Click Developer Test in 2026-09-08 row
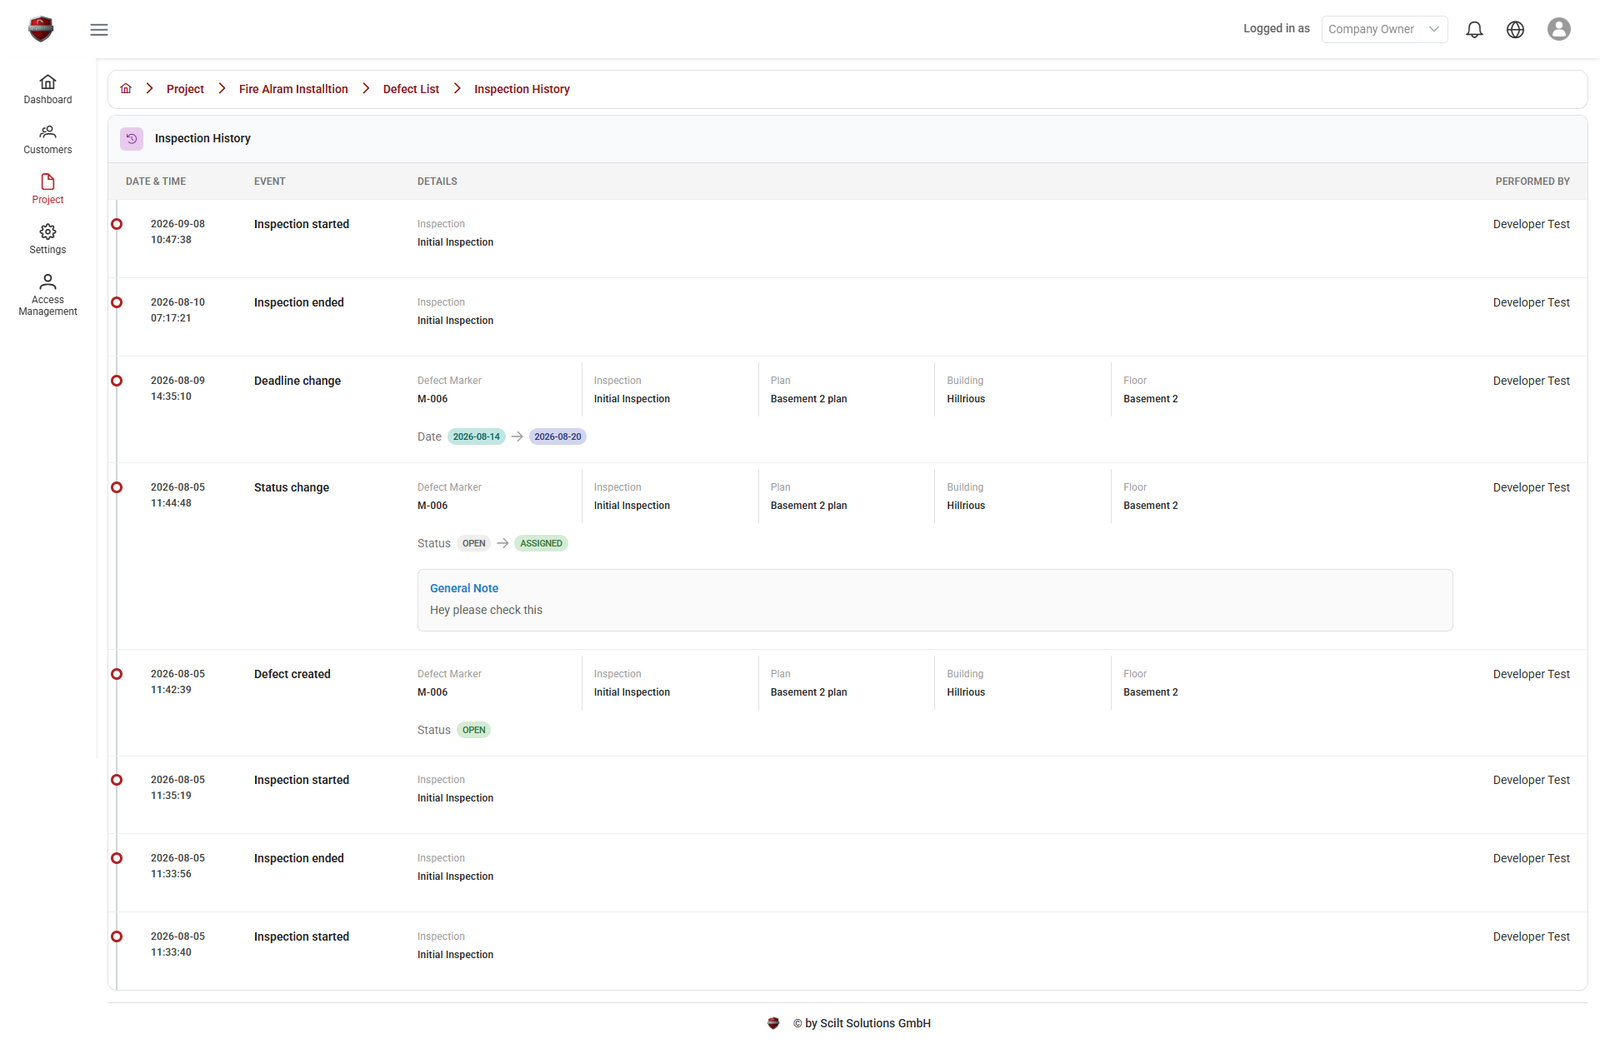The height and width of the screenshot is (1043, 1600). [x=1531, y=224]
